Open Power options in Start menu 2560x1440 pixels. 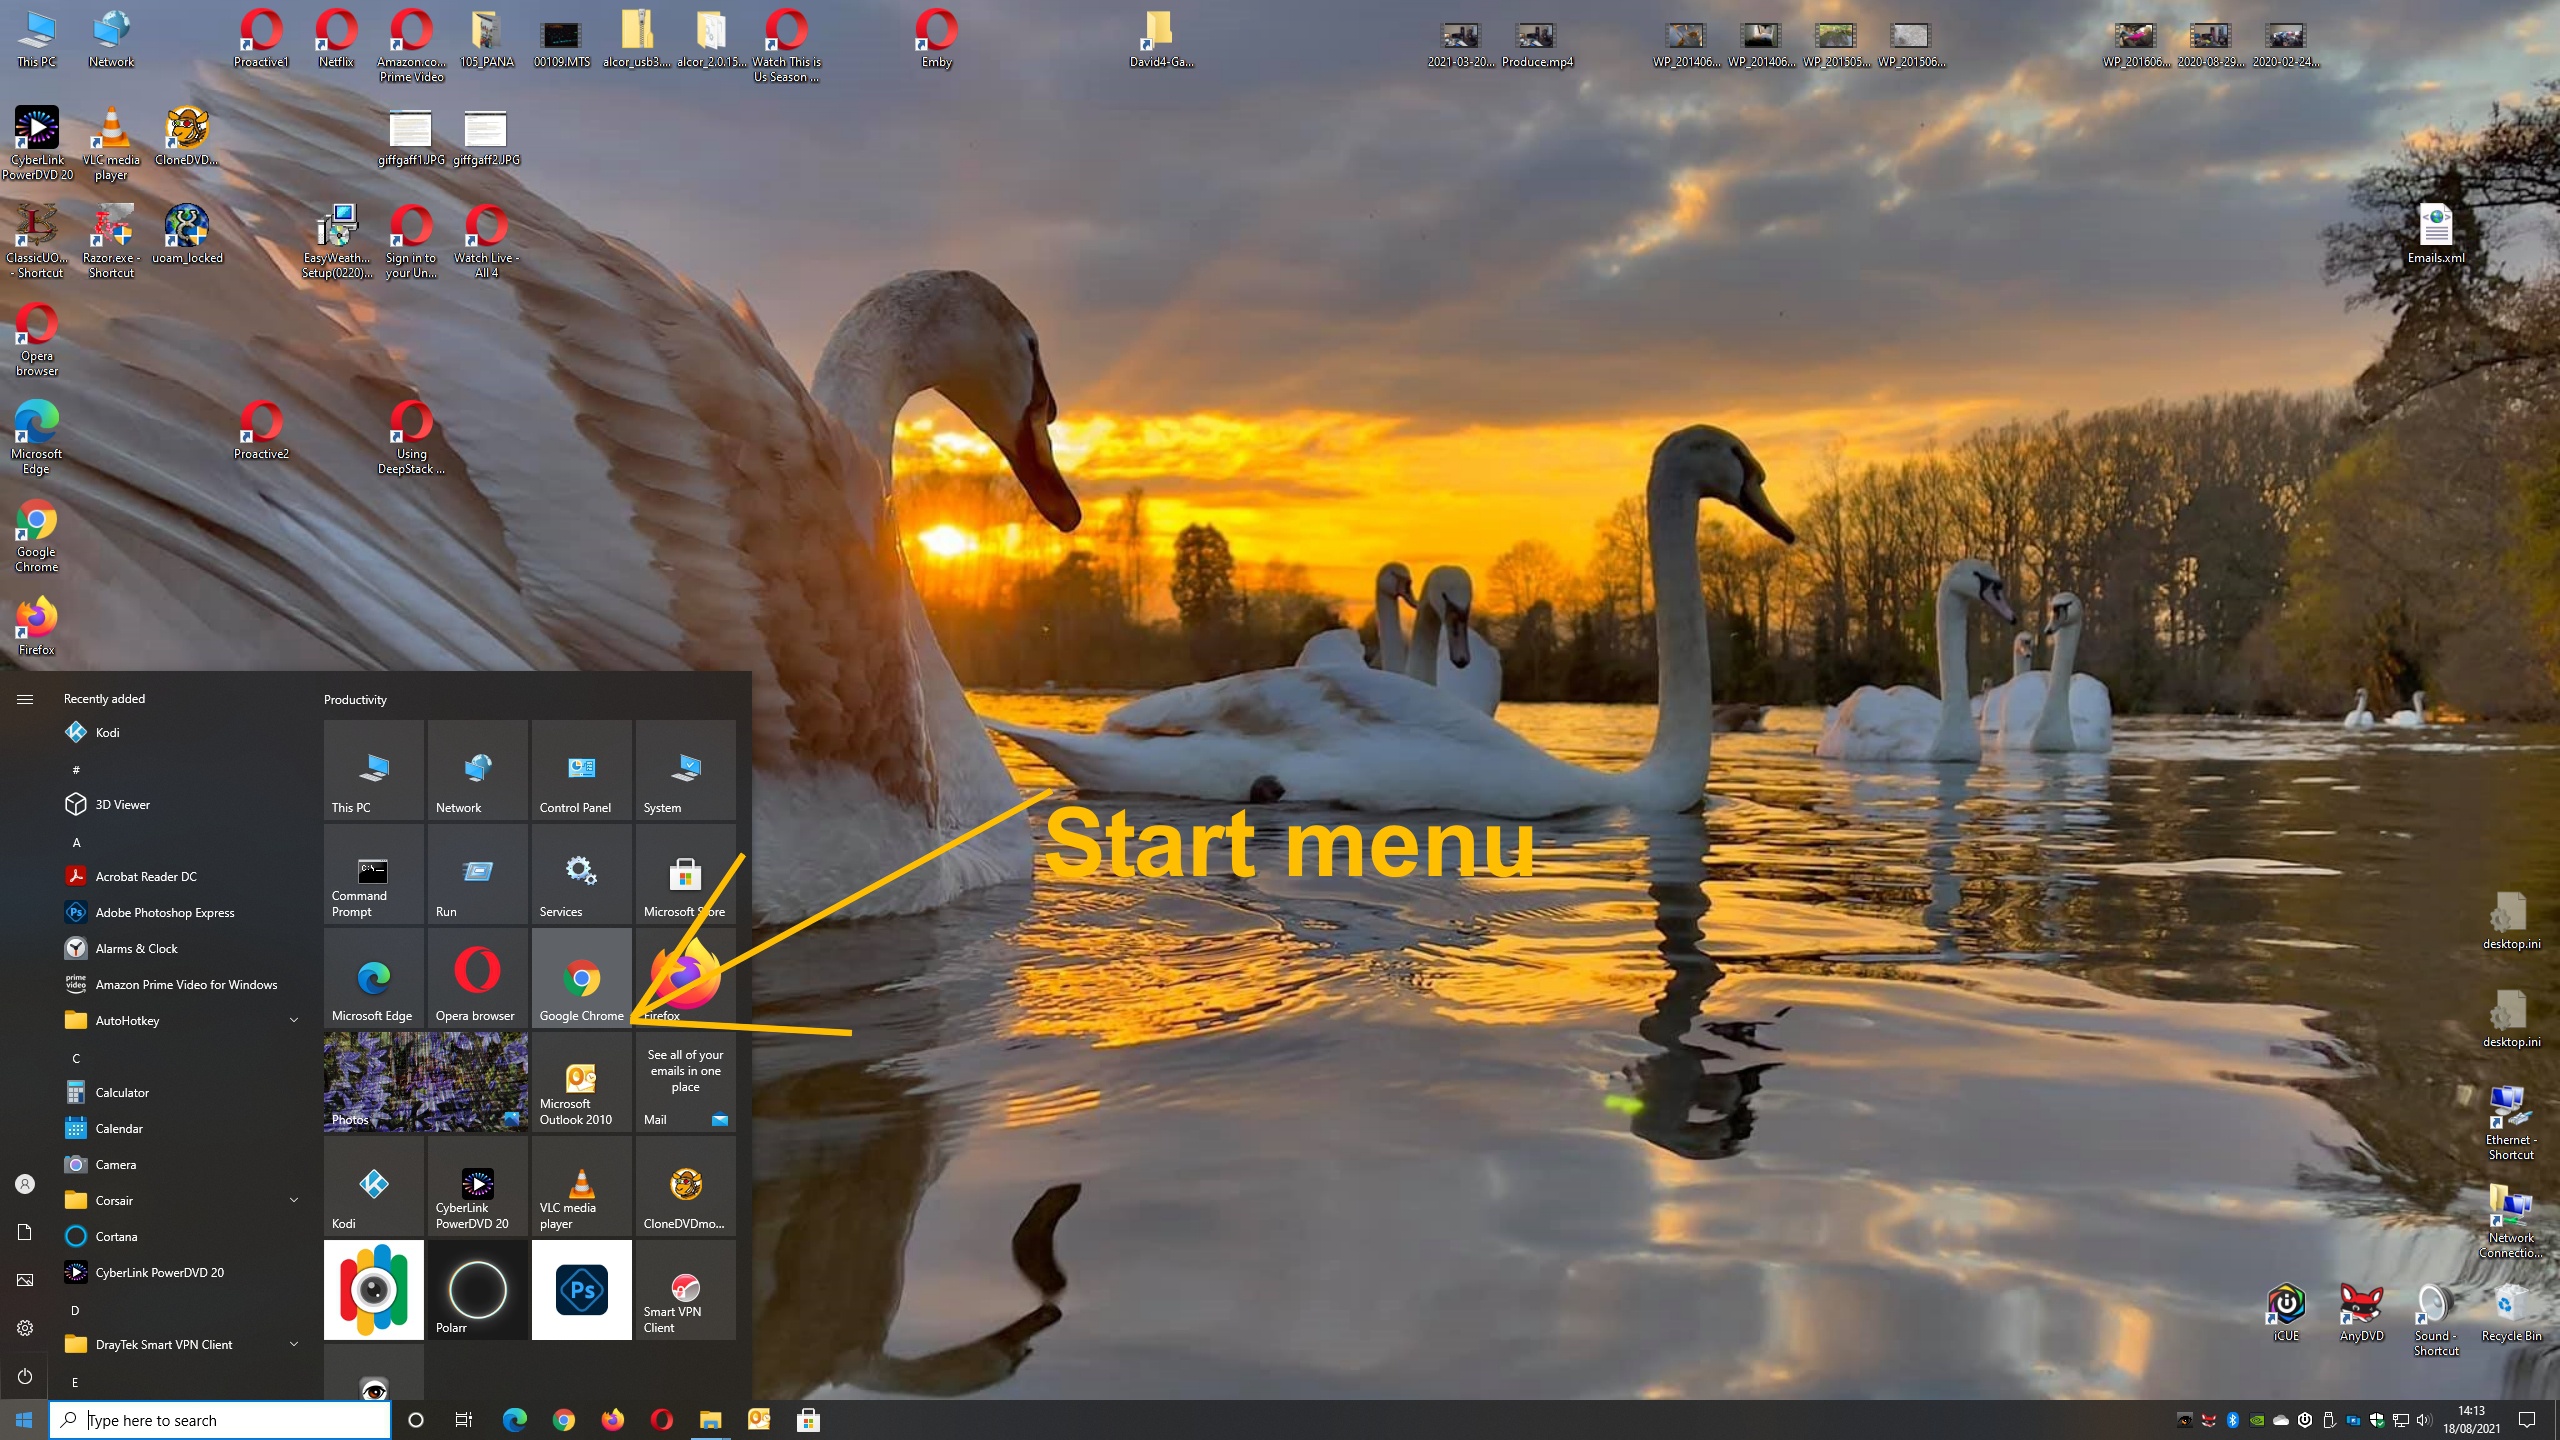25,1376
